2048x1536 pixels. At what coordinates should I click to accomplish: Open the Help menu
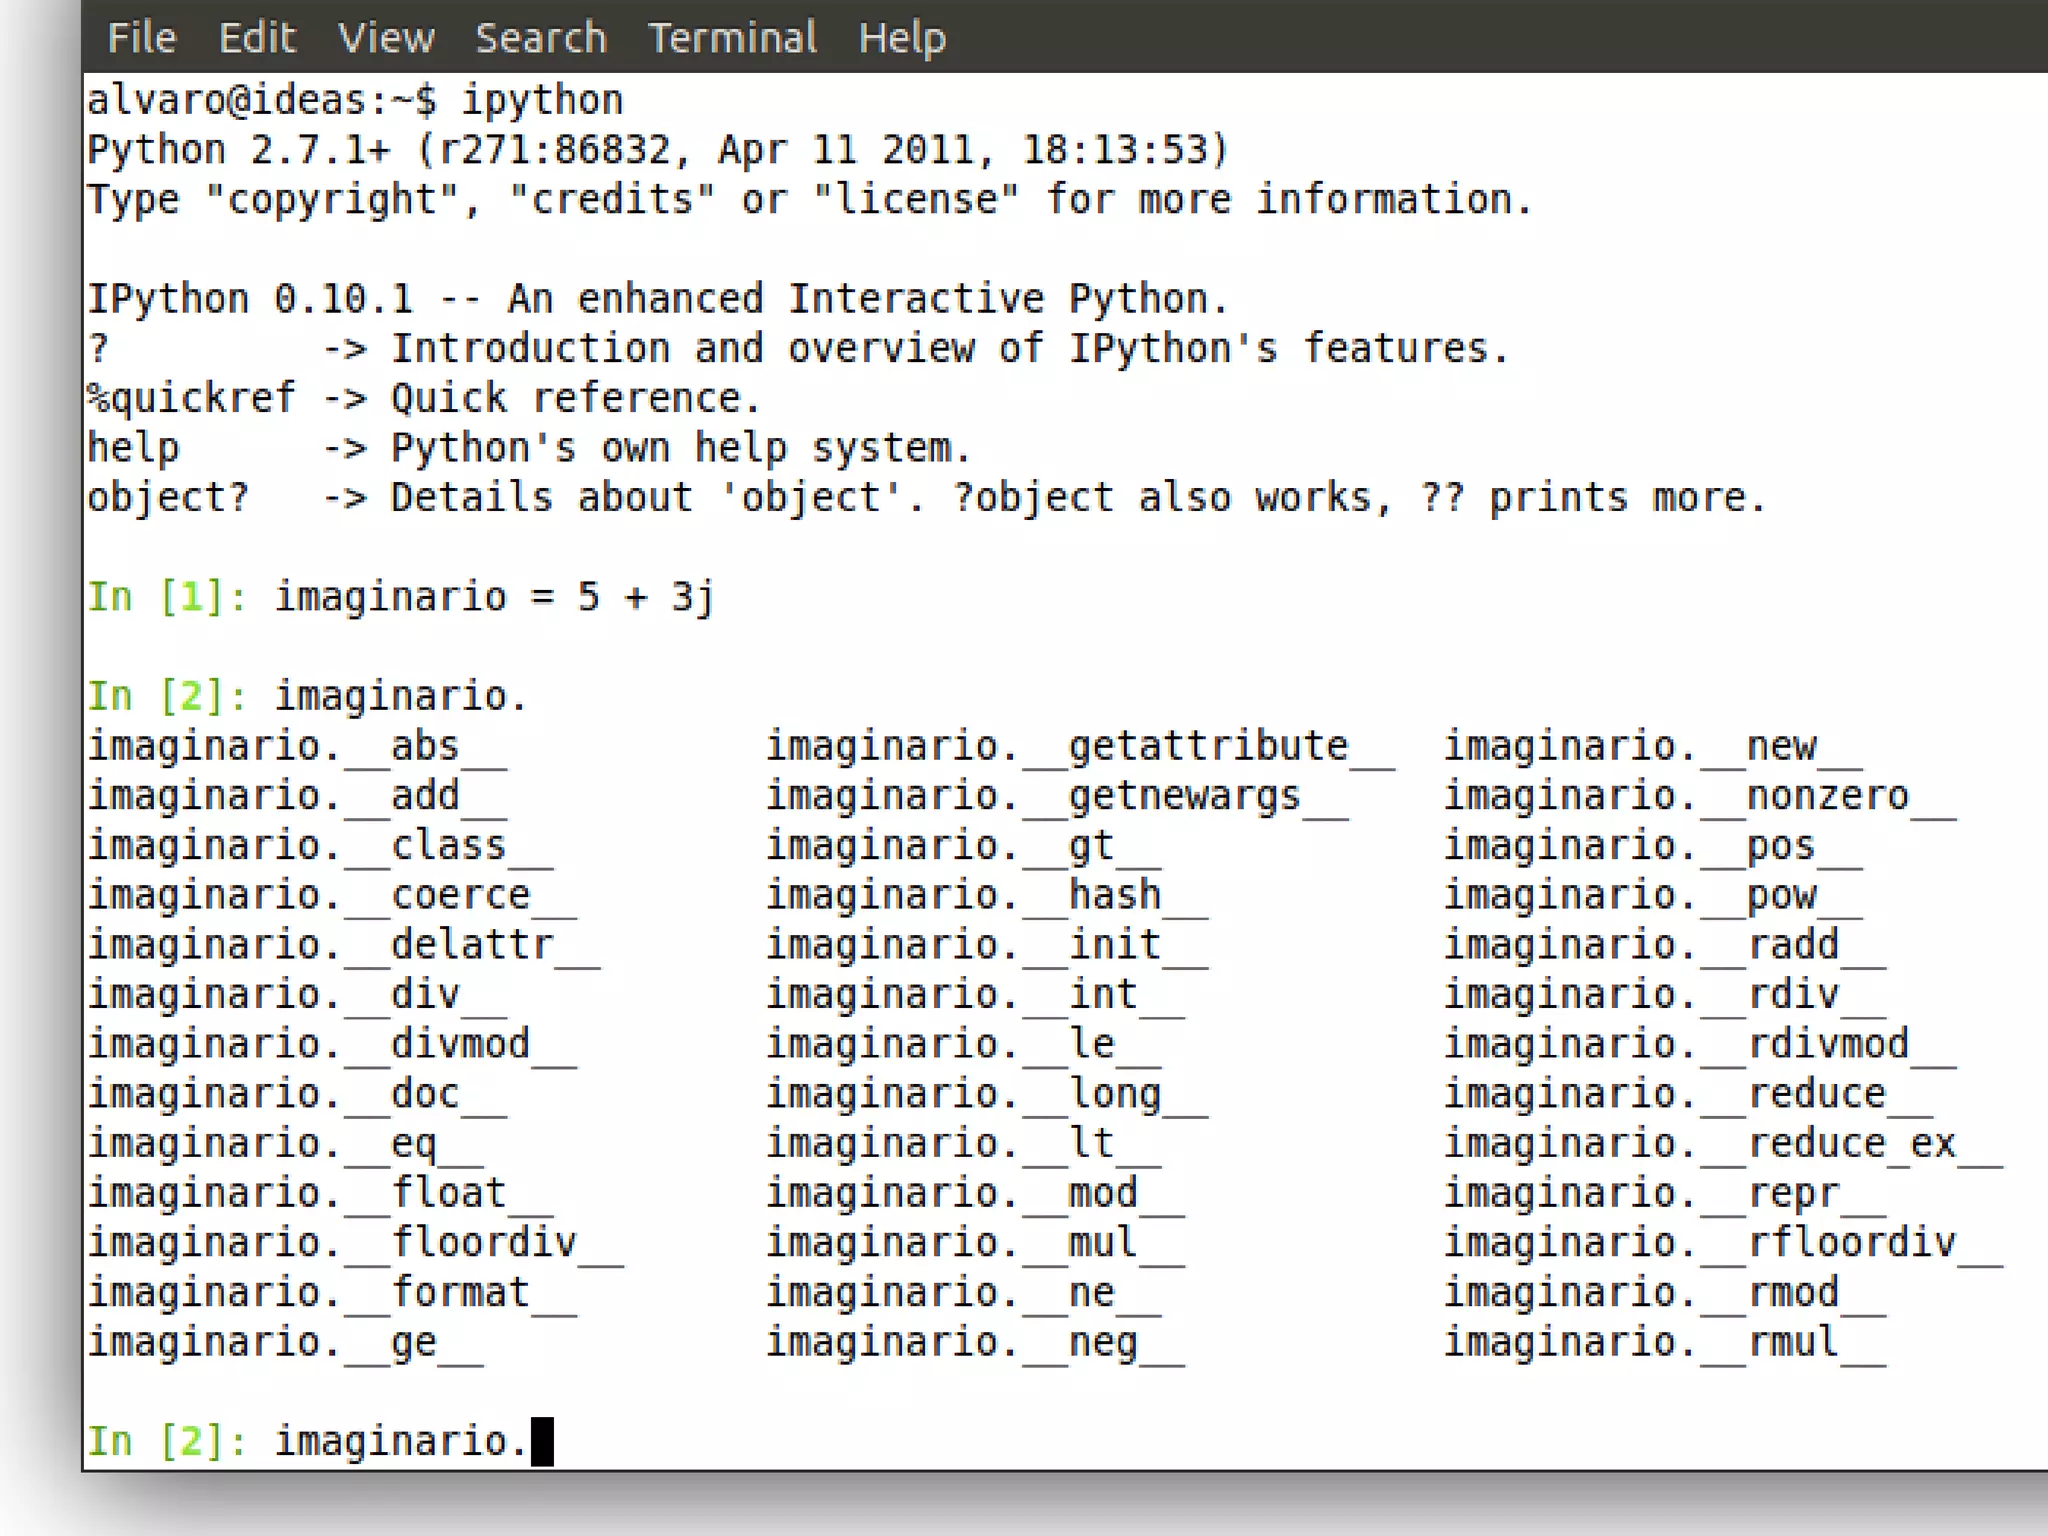[901, 38]
